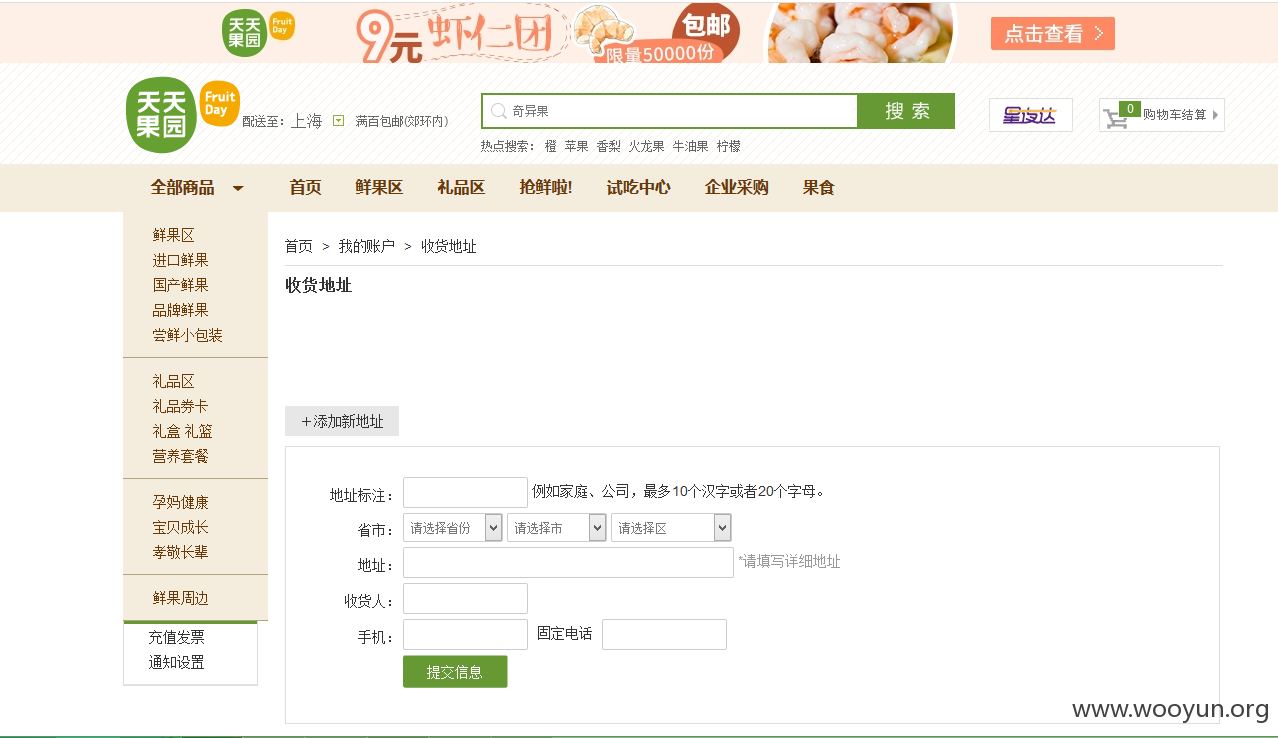
Task: Click 宝贝成长 in left sidebar
Action: 180,527
